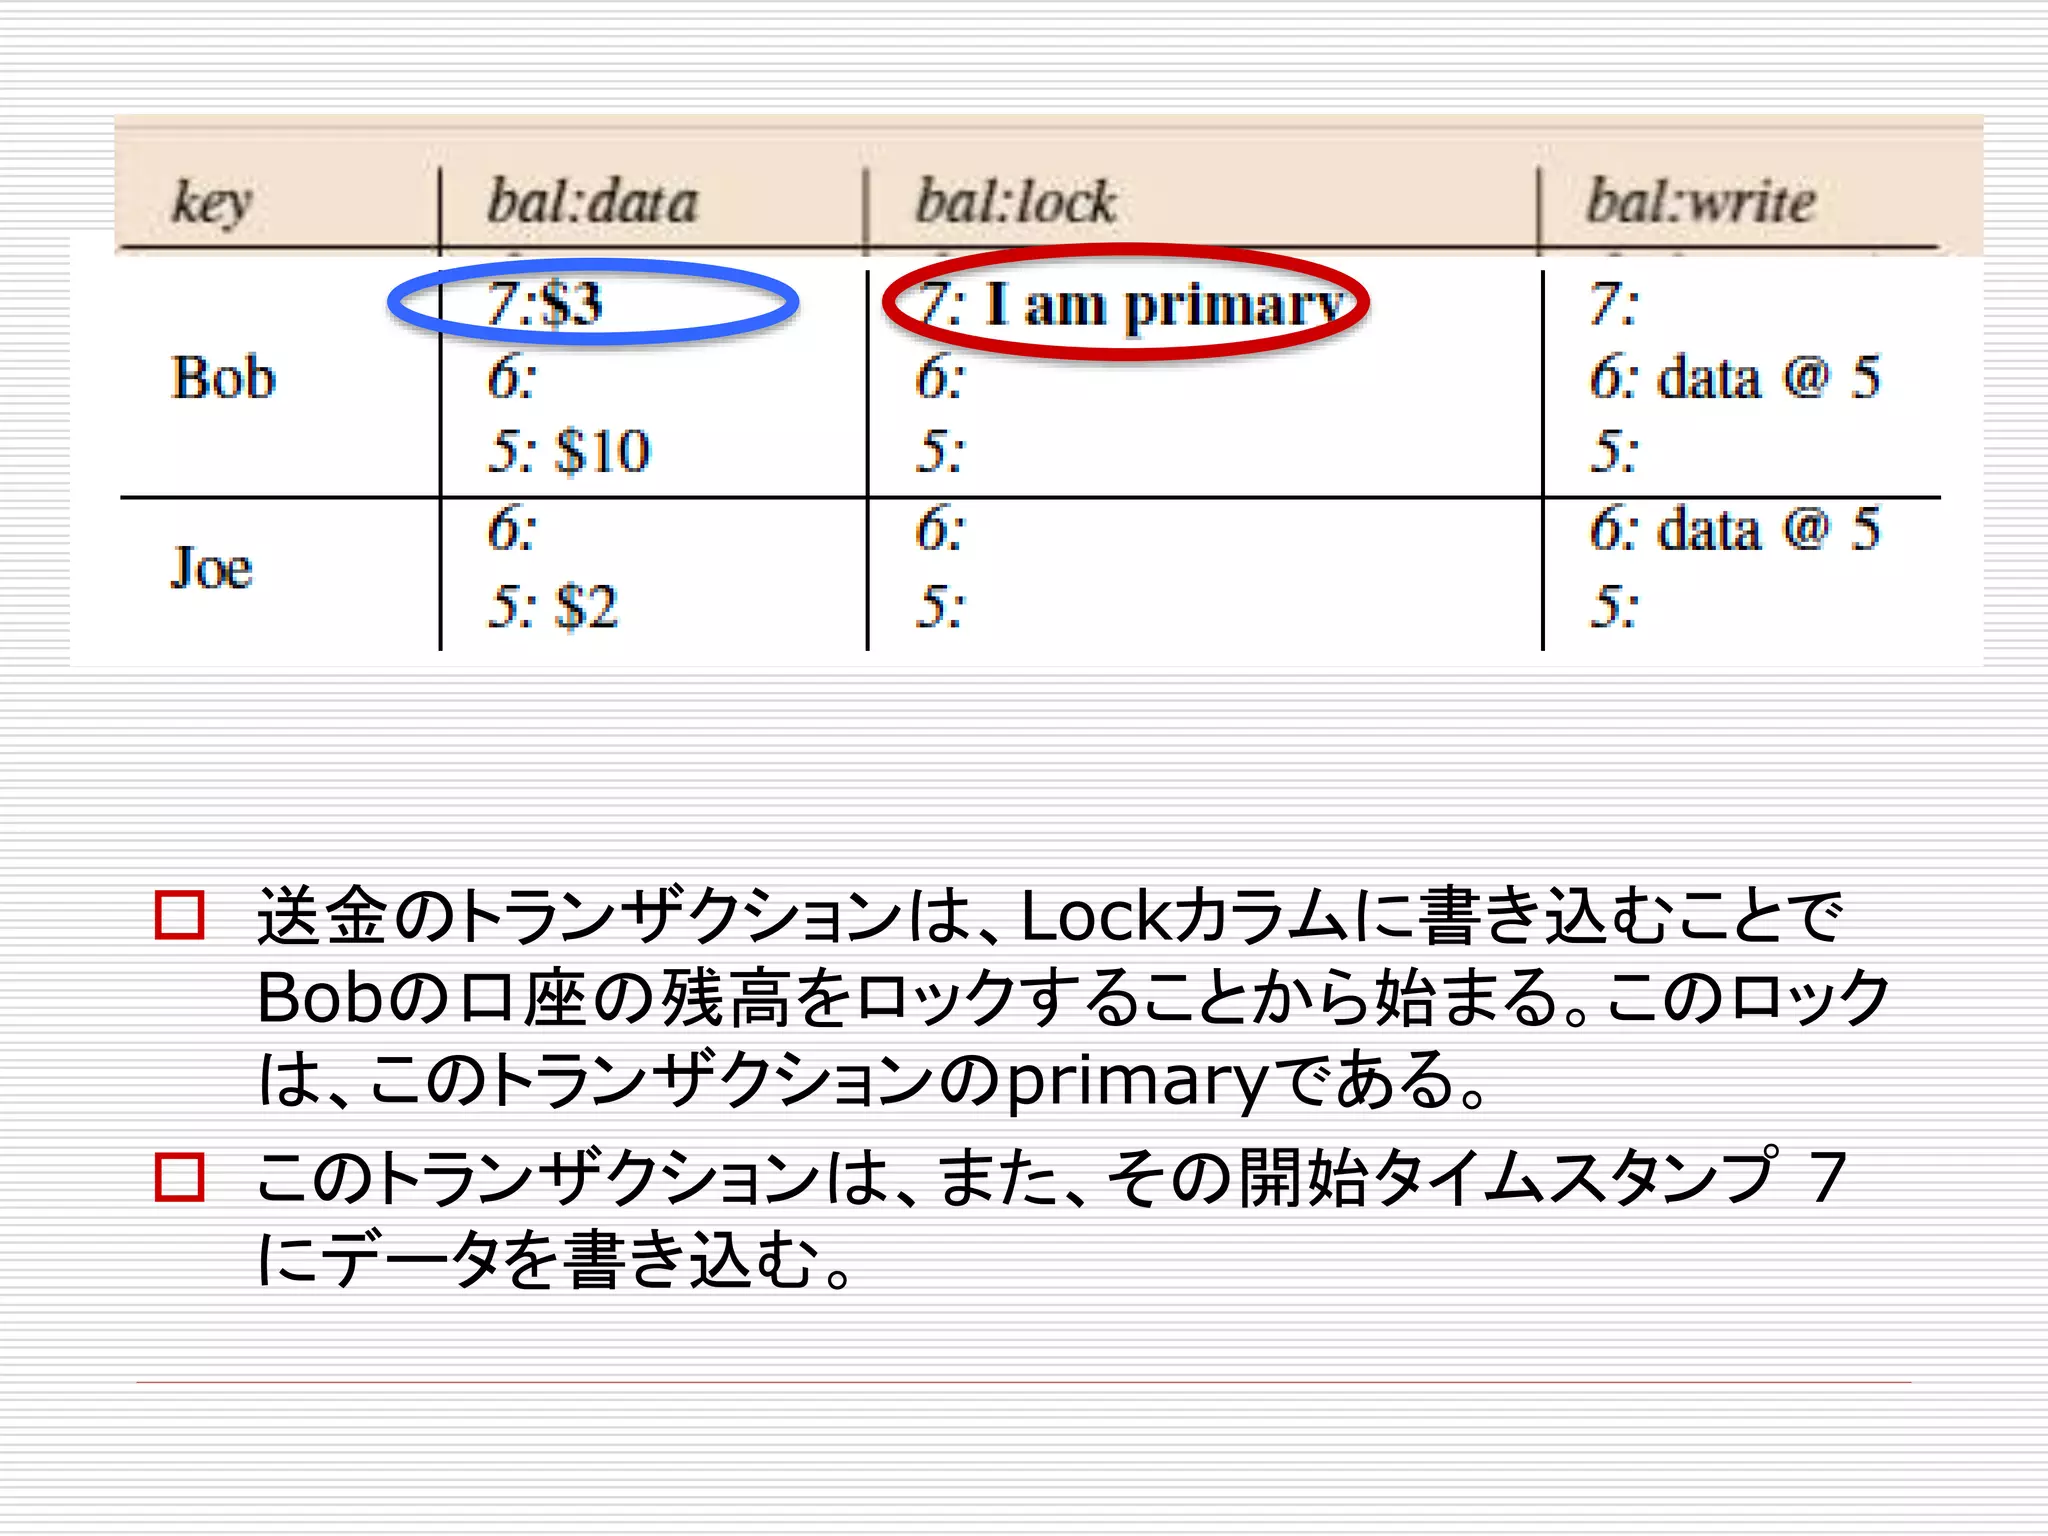Click the 'key' column header

point(211,204)
